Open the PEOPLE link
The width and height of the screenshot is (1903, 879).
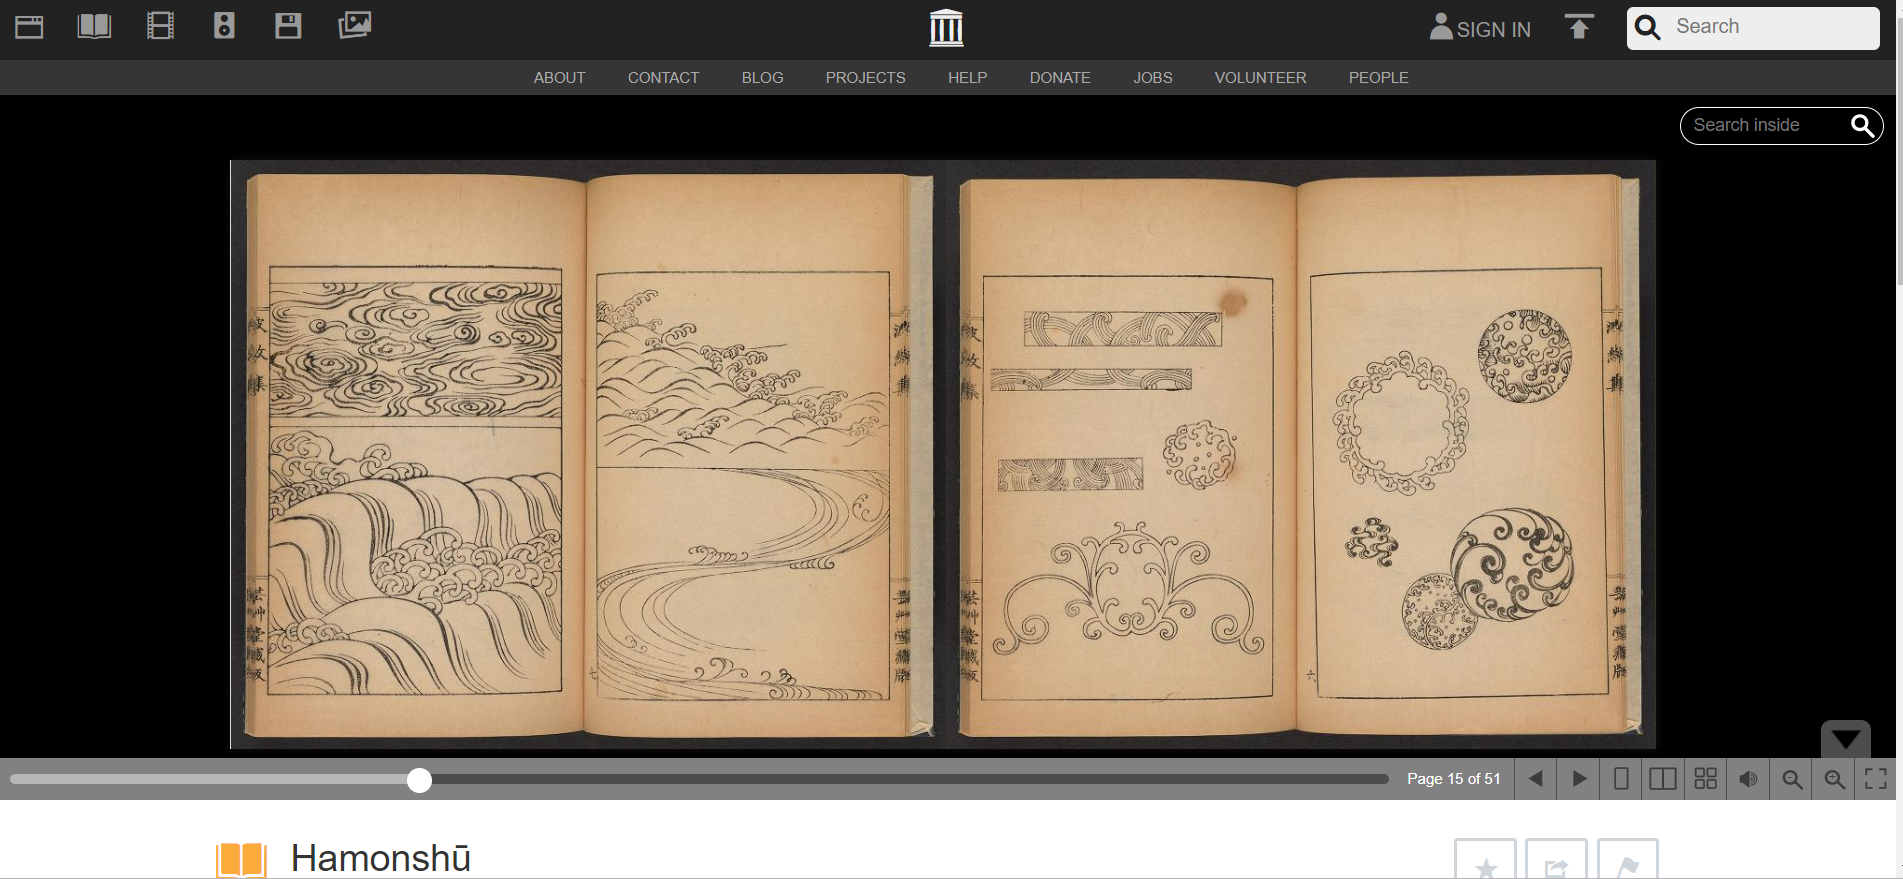pos(1378,78)
